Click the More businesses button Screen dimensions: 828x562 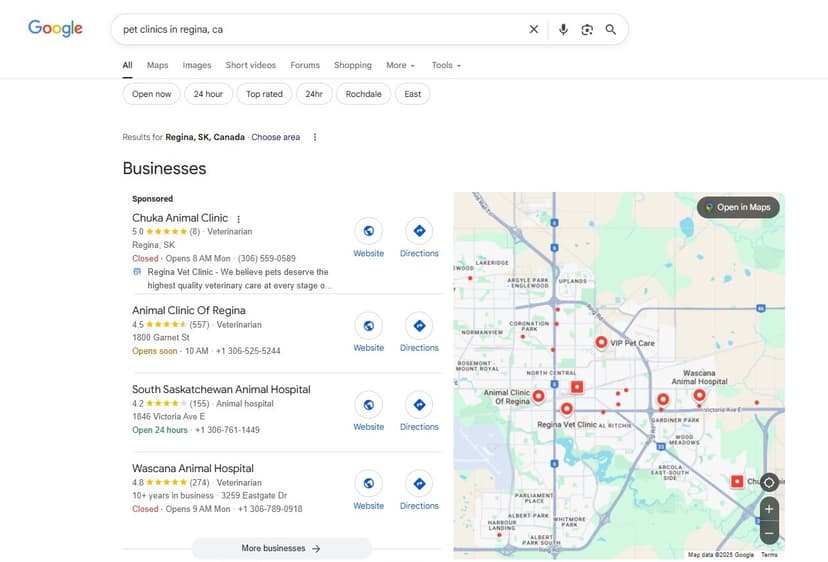(281, 548)
